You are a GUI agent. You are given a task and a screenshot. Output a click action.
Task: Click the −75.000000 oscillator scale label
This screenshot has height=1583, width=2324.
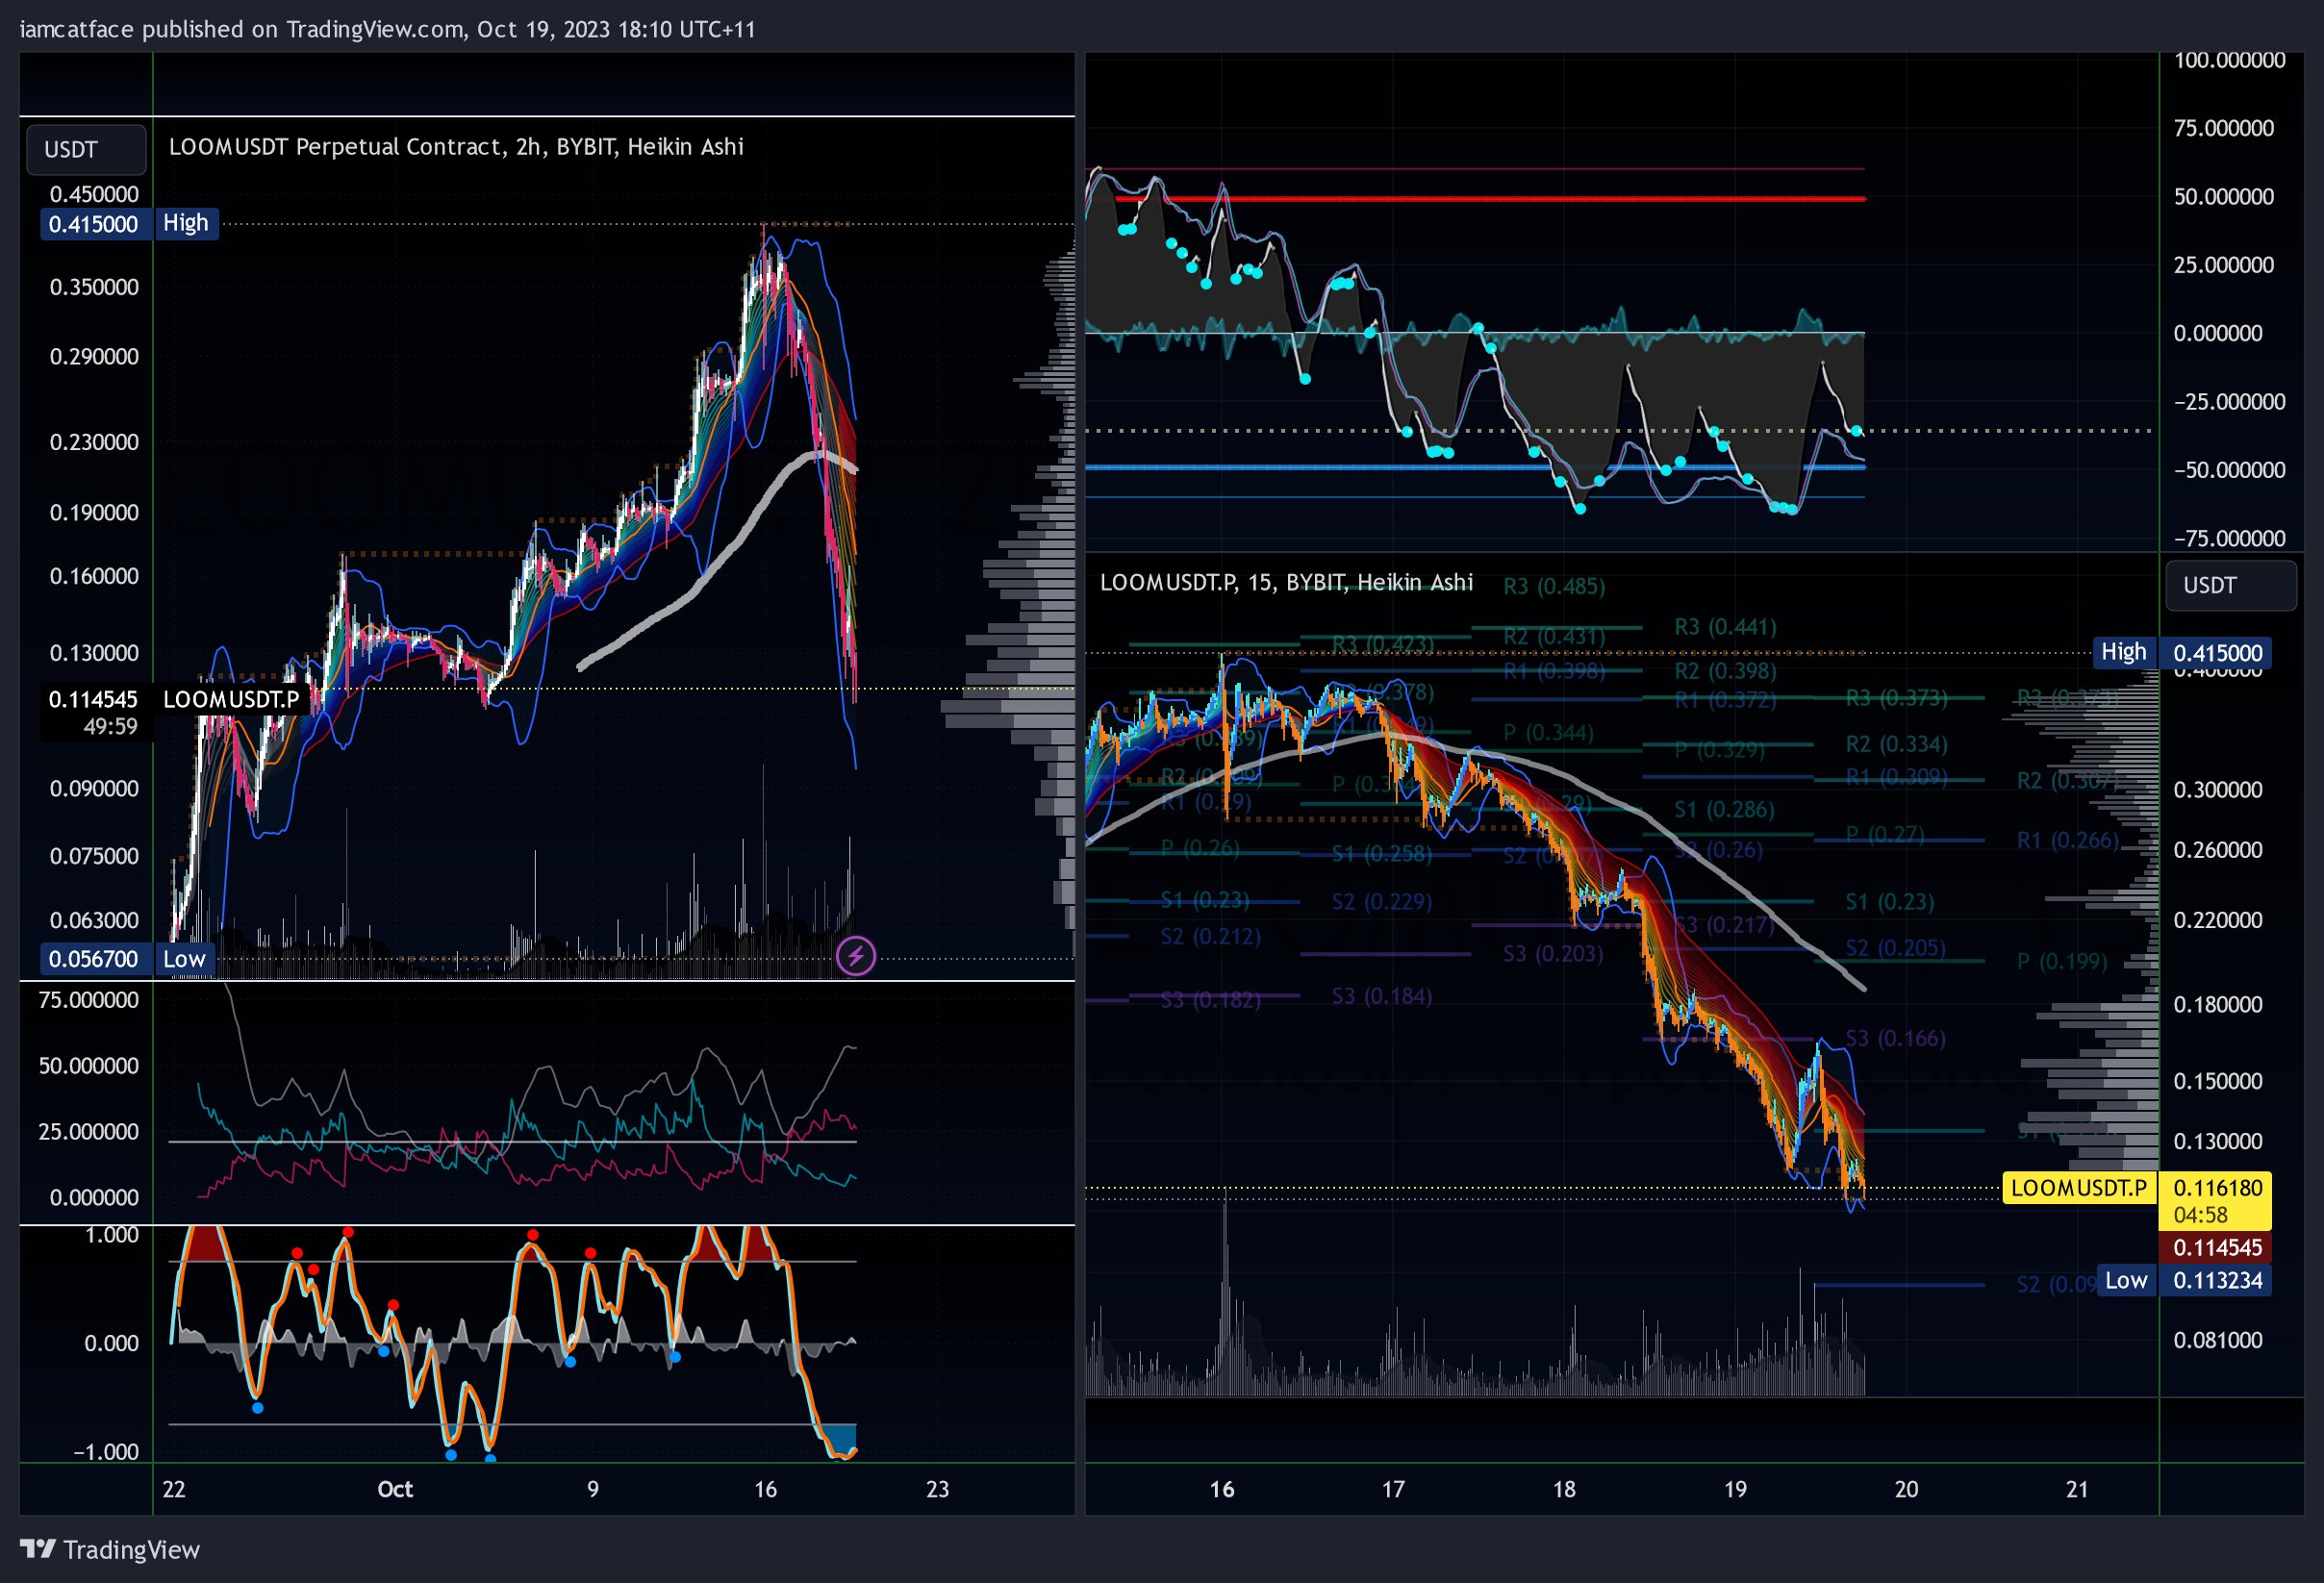point(2229,538)
